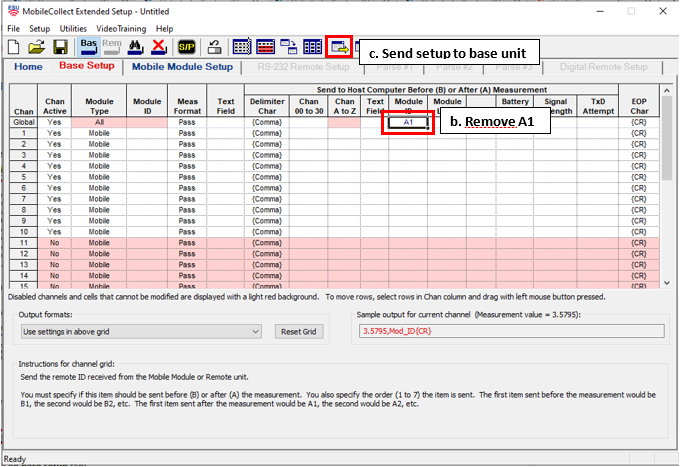Click the yellow S/P toolbar icon
681x467 pixels.
(187, 47)
